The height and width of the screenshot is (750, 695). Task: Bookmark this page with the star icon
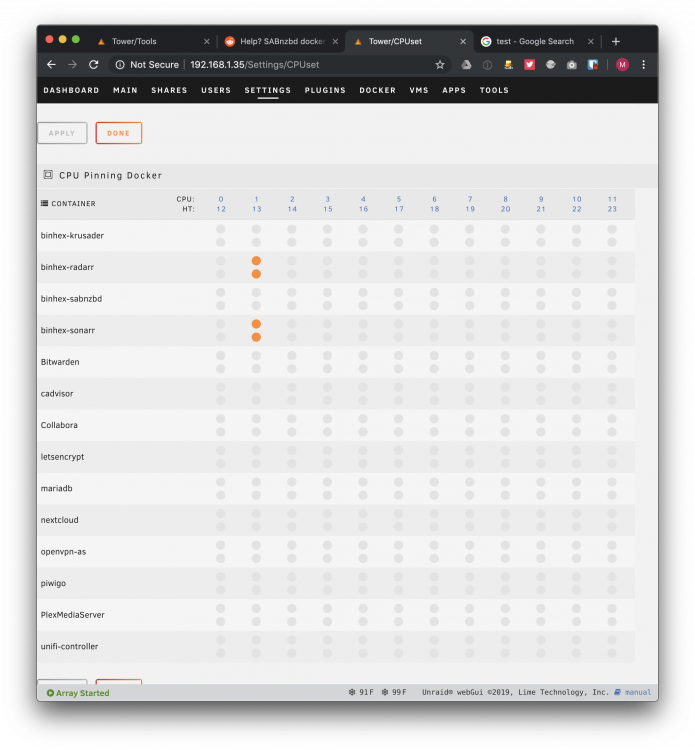(x=440, y=65)
